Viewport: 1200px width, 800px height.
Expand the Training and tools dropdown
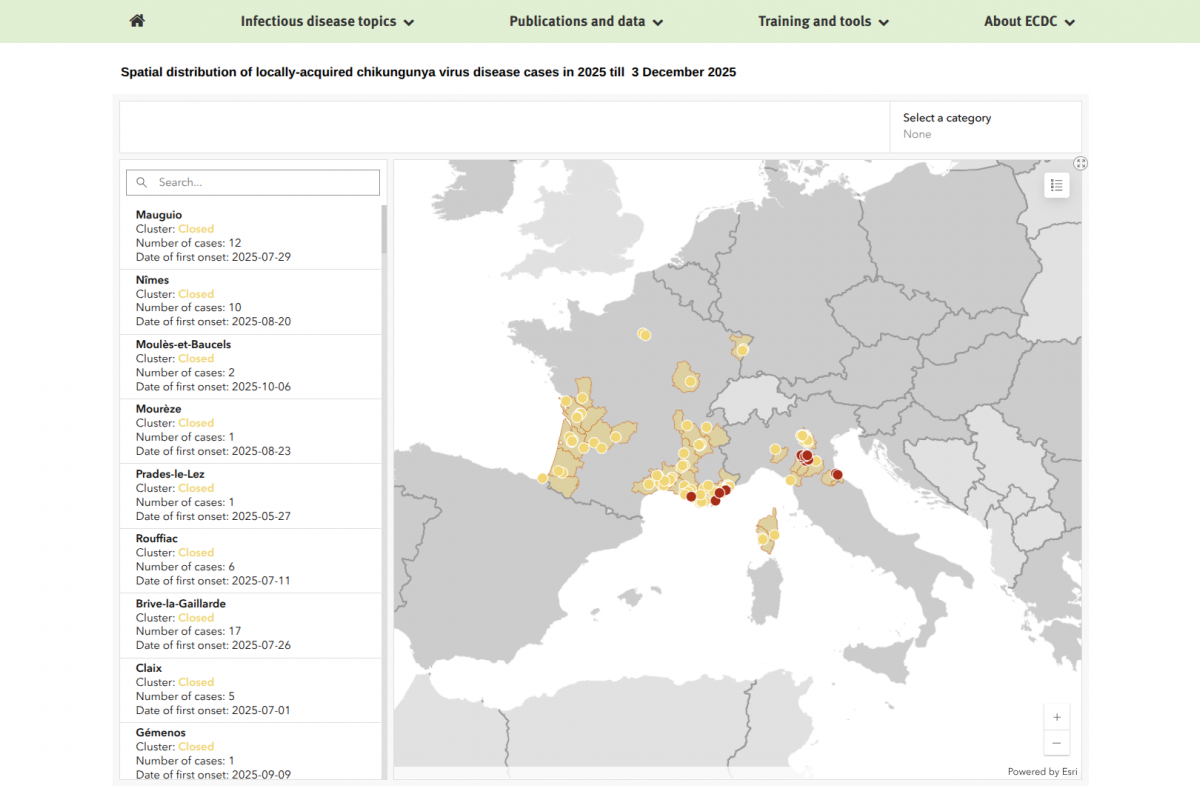pyautogui.click(x=823, y=20)
